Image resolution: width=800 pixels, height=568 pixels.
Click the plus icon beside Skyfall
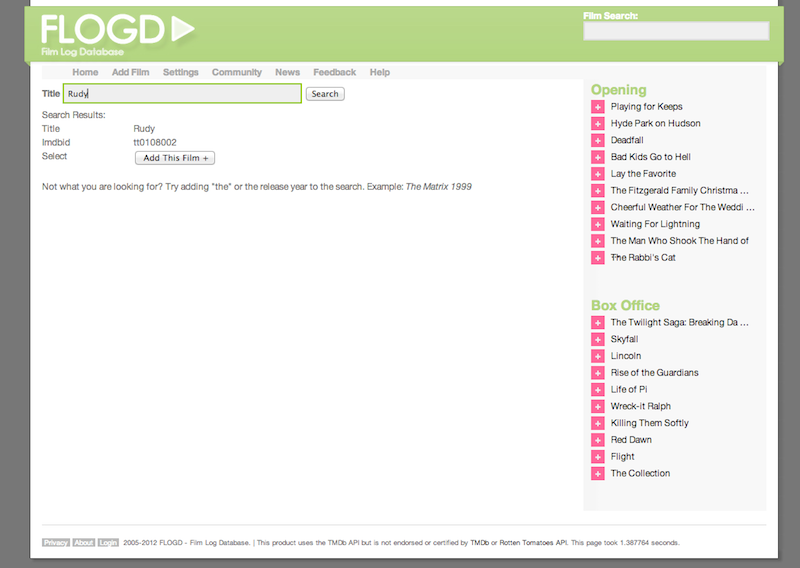tap(597, 339)
